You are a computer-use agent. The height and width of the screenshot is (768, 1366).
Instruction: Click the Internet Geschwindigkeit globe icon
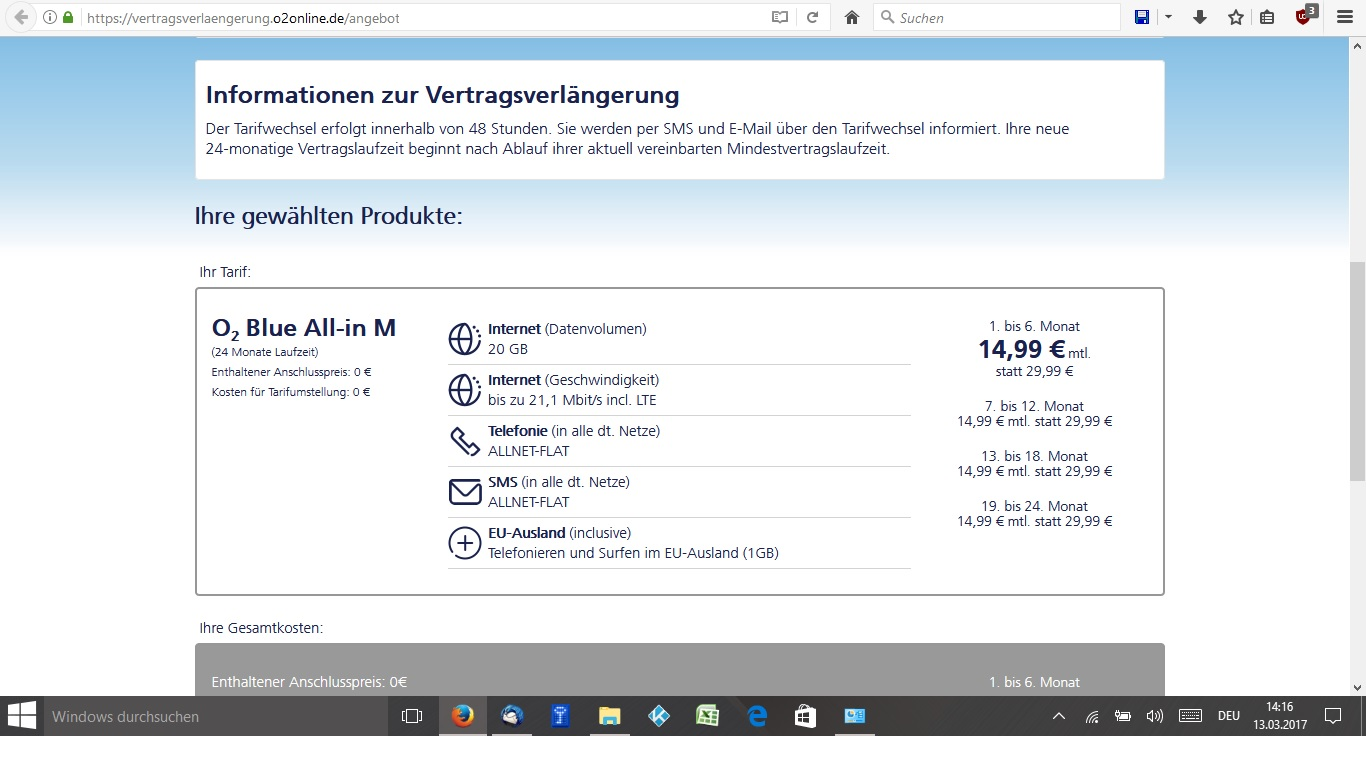[x=465, y=390]
